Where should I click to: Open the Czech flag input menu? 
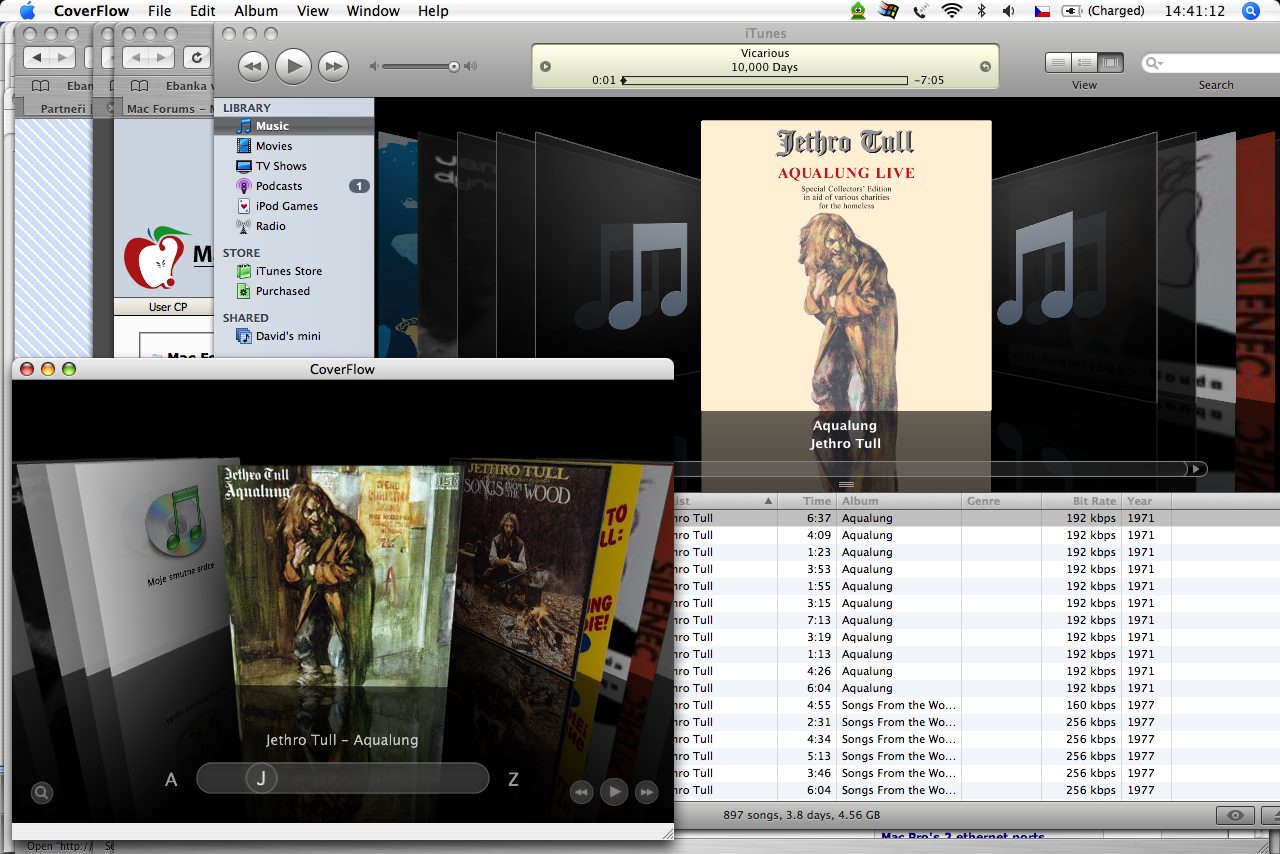[1041, 11]
